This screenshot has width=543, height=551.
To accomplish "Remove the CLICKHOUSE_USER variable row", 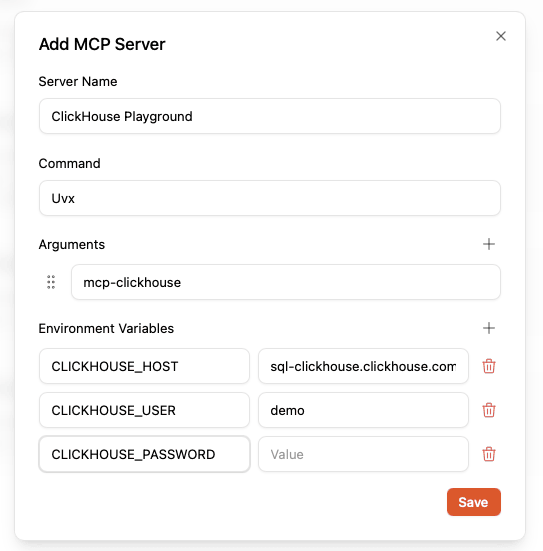I will 489,410.
